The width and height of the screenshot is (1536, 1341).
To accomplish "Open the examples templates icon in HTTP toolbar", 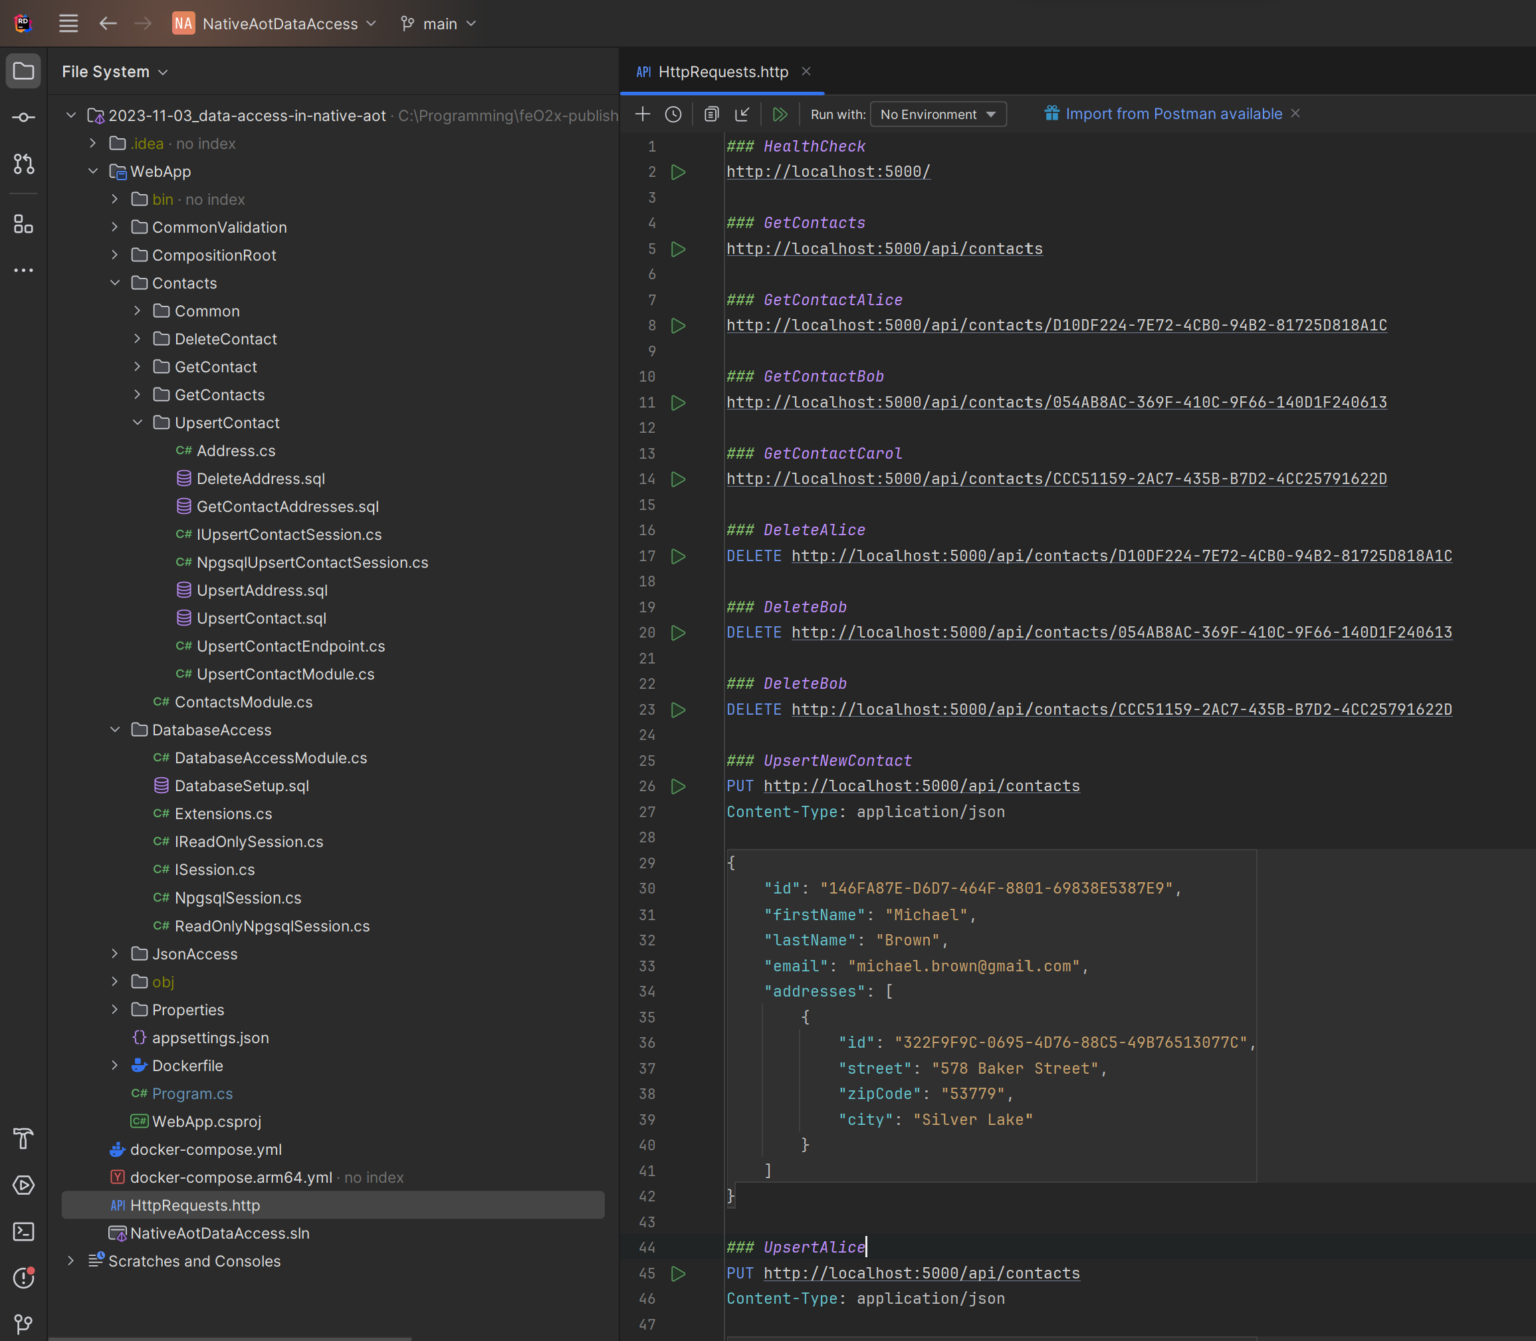I will pos(711,114).
